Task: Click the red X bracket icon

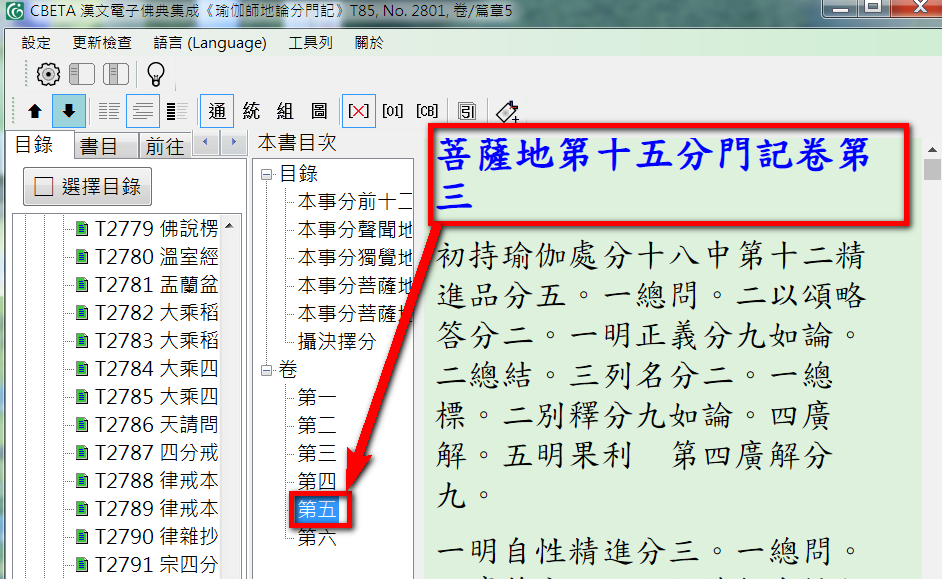Action: (358, 111)
